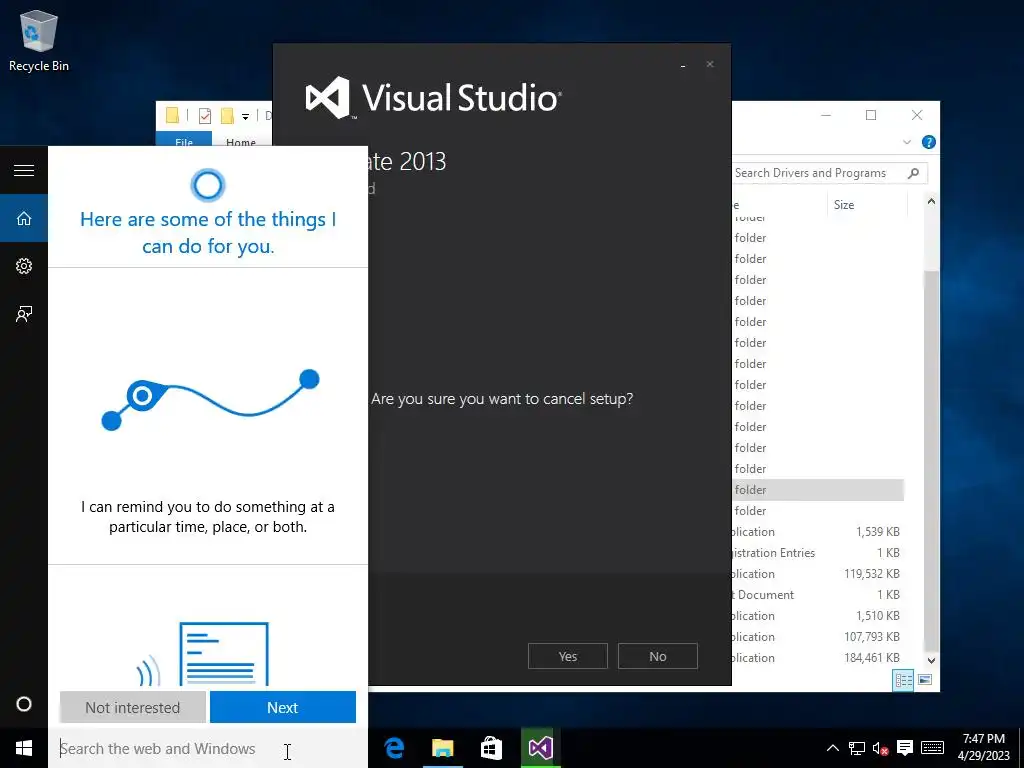Screen dimensions: 1024x768
Task: Select the Cortana Home icon
Action: click(24, 218)
